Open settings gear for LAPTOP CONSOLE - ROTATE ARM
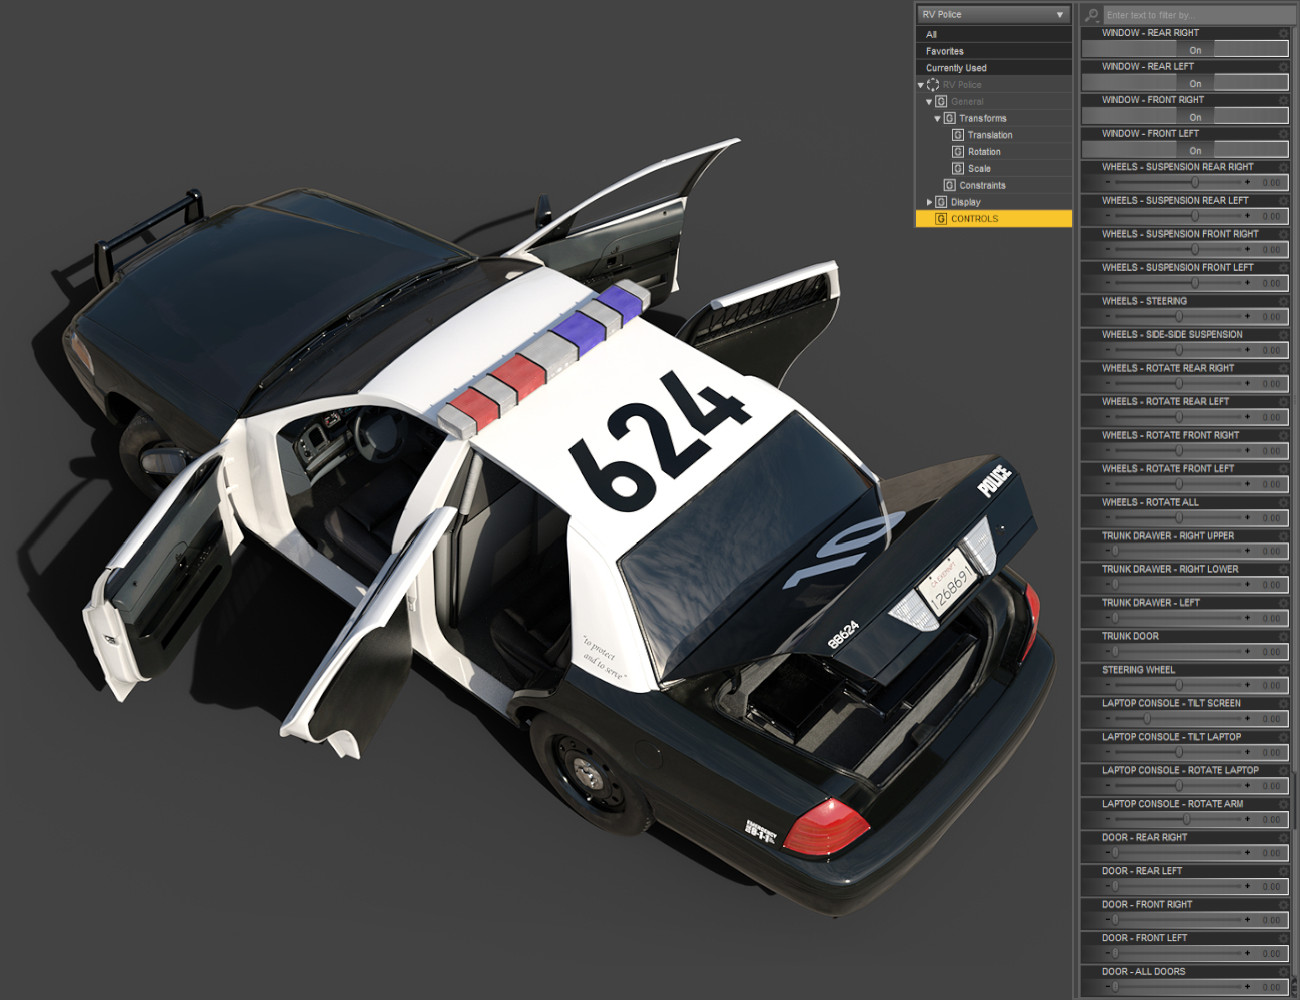 (1284, 804)
